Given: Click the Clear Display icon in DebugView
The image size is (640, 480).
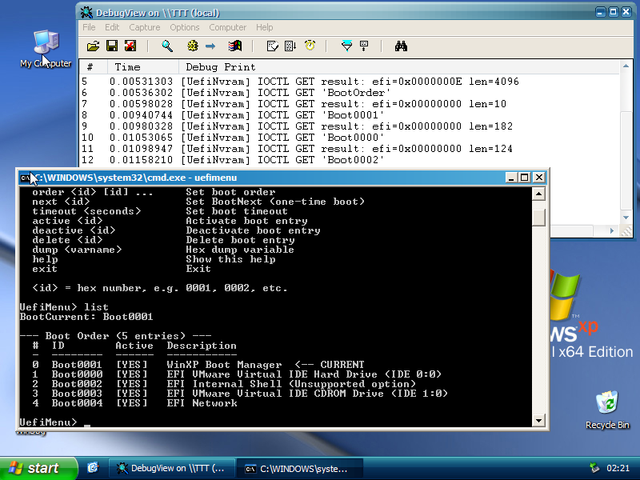Looking at the screenshot, I should (x=272, y=46).
